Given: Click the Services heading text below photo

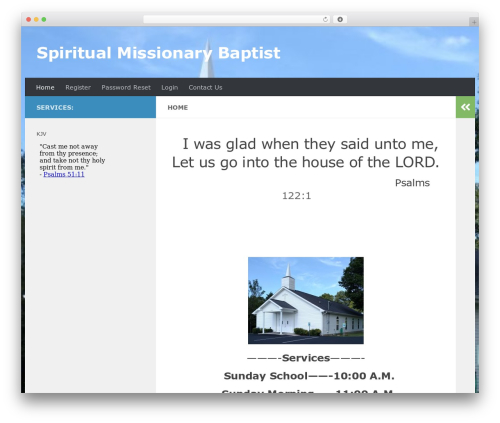Looking at the screenshot, I should coord(306,358).
